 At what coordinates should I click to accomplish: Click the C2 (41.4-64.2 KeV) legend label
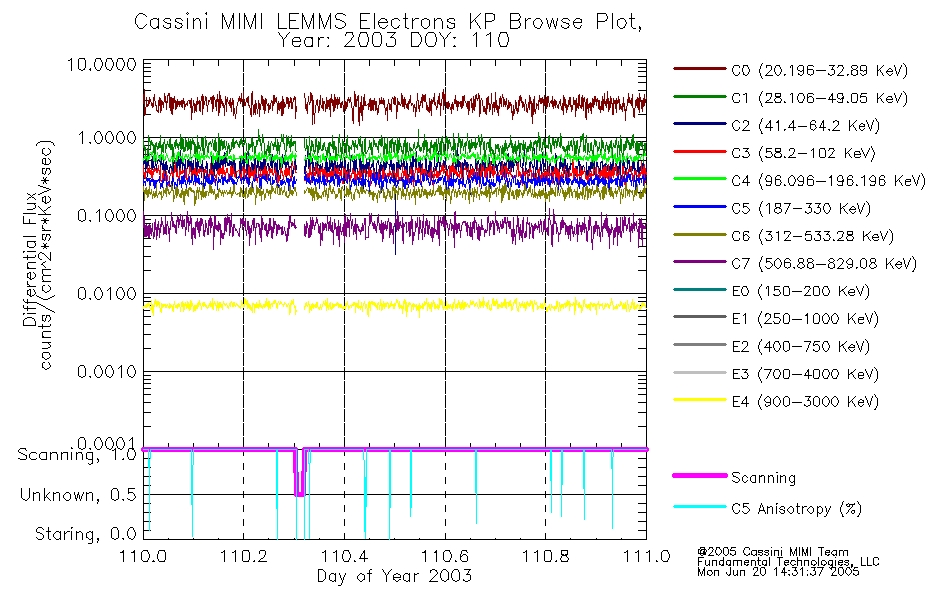[x=805, y=125]
